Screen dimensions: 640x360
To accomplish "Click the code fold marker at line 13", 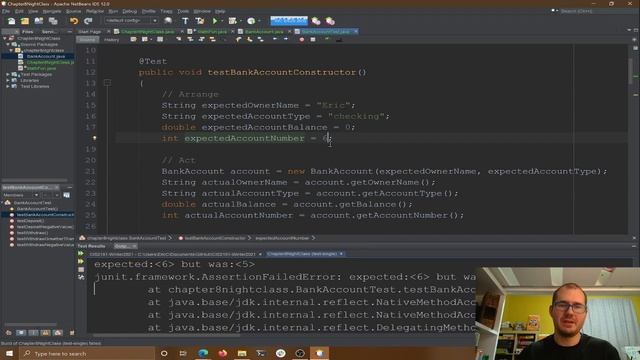I will 107,83.
